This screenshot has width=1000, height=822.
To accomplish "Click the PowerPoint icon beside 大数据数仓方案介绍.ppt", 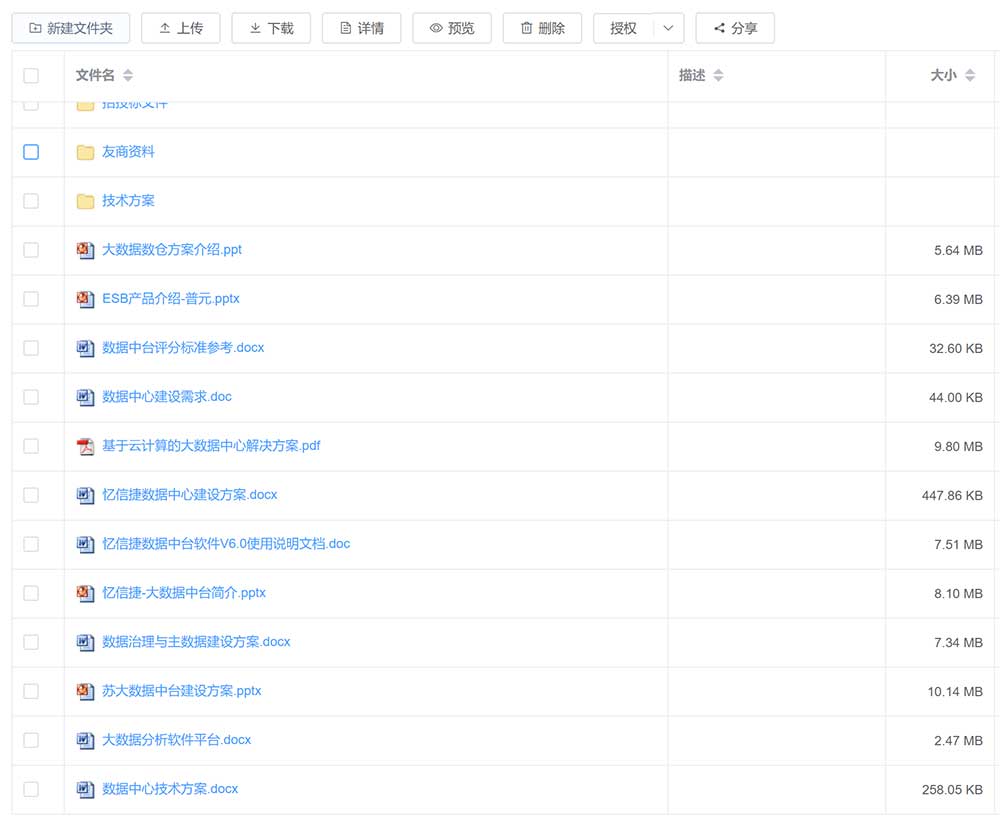I will 86,250.
